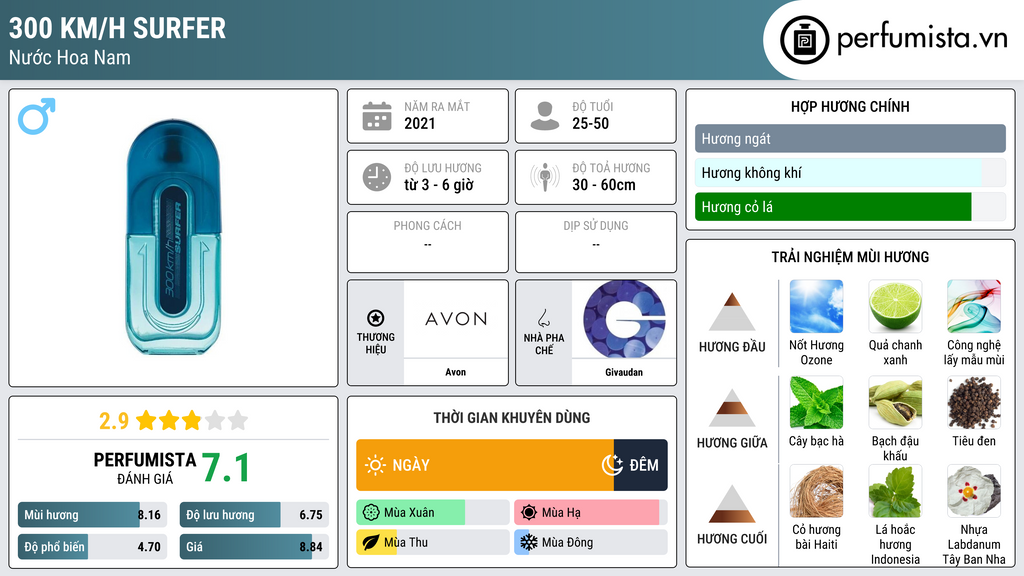Viewport: 1024px width, 576px height.
Task: Click the 'từ 3 - 6 giờ' longevity value
Action: tap(439, 185)
